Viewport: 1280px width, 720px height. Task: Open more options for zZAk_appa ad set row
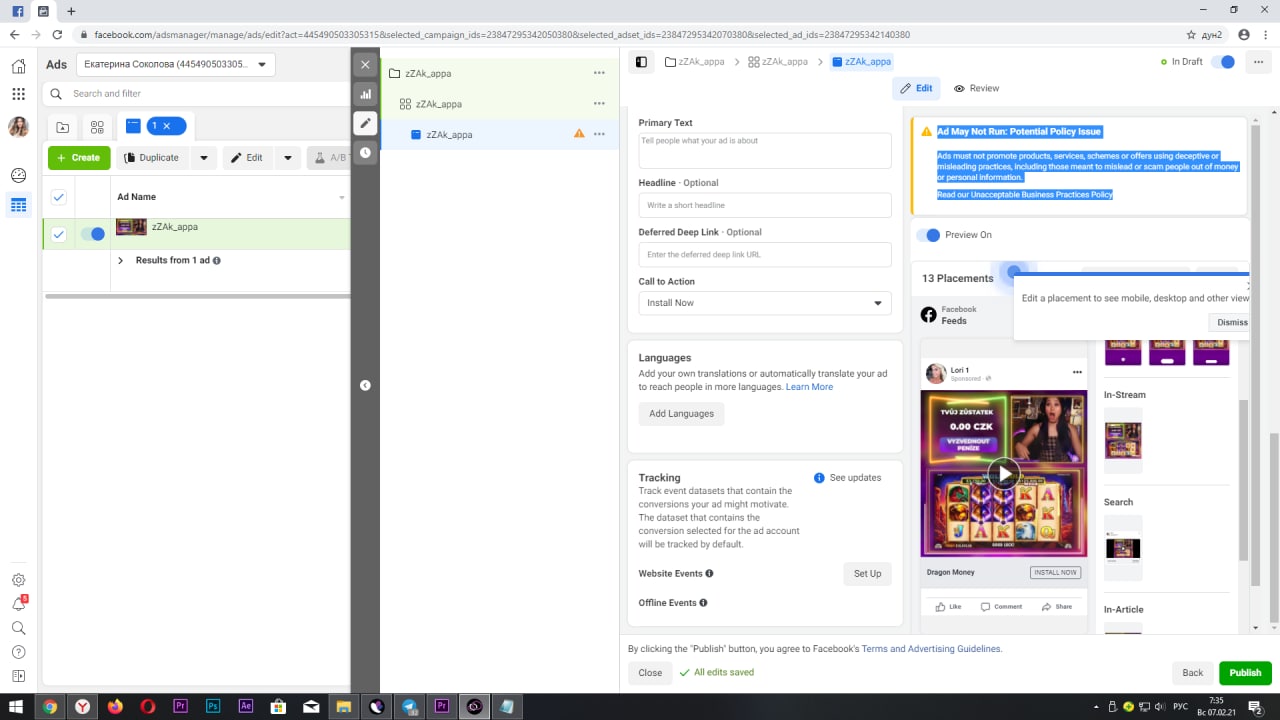(x=599, y=103)
